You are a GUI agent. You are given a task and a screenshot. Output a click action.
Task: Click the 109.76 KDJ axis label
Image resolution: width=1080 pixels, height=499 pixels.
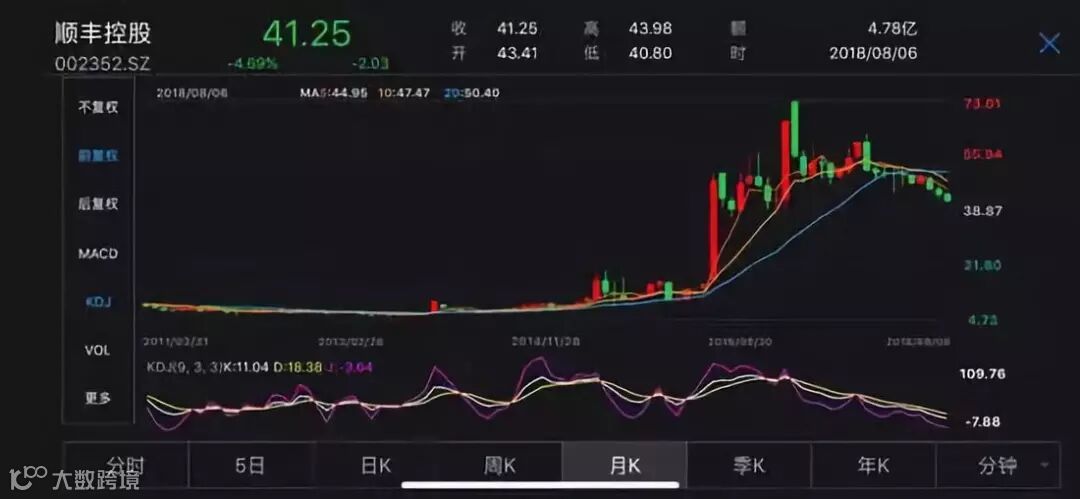tap(982, 374)
